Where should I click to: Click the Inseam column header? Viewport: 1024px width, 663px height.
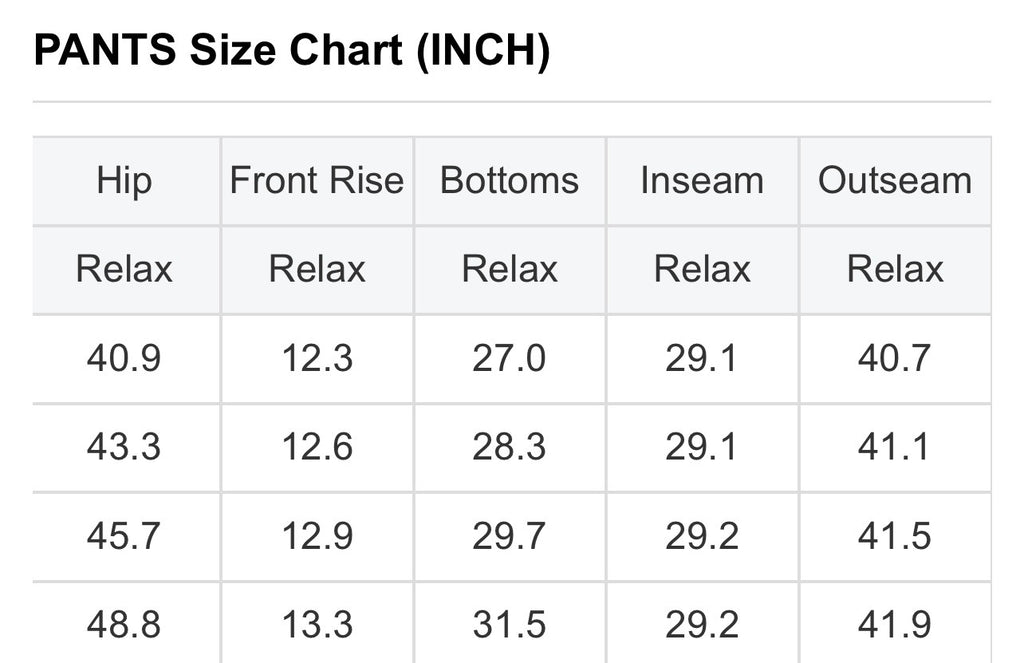702,181
